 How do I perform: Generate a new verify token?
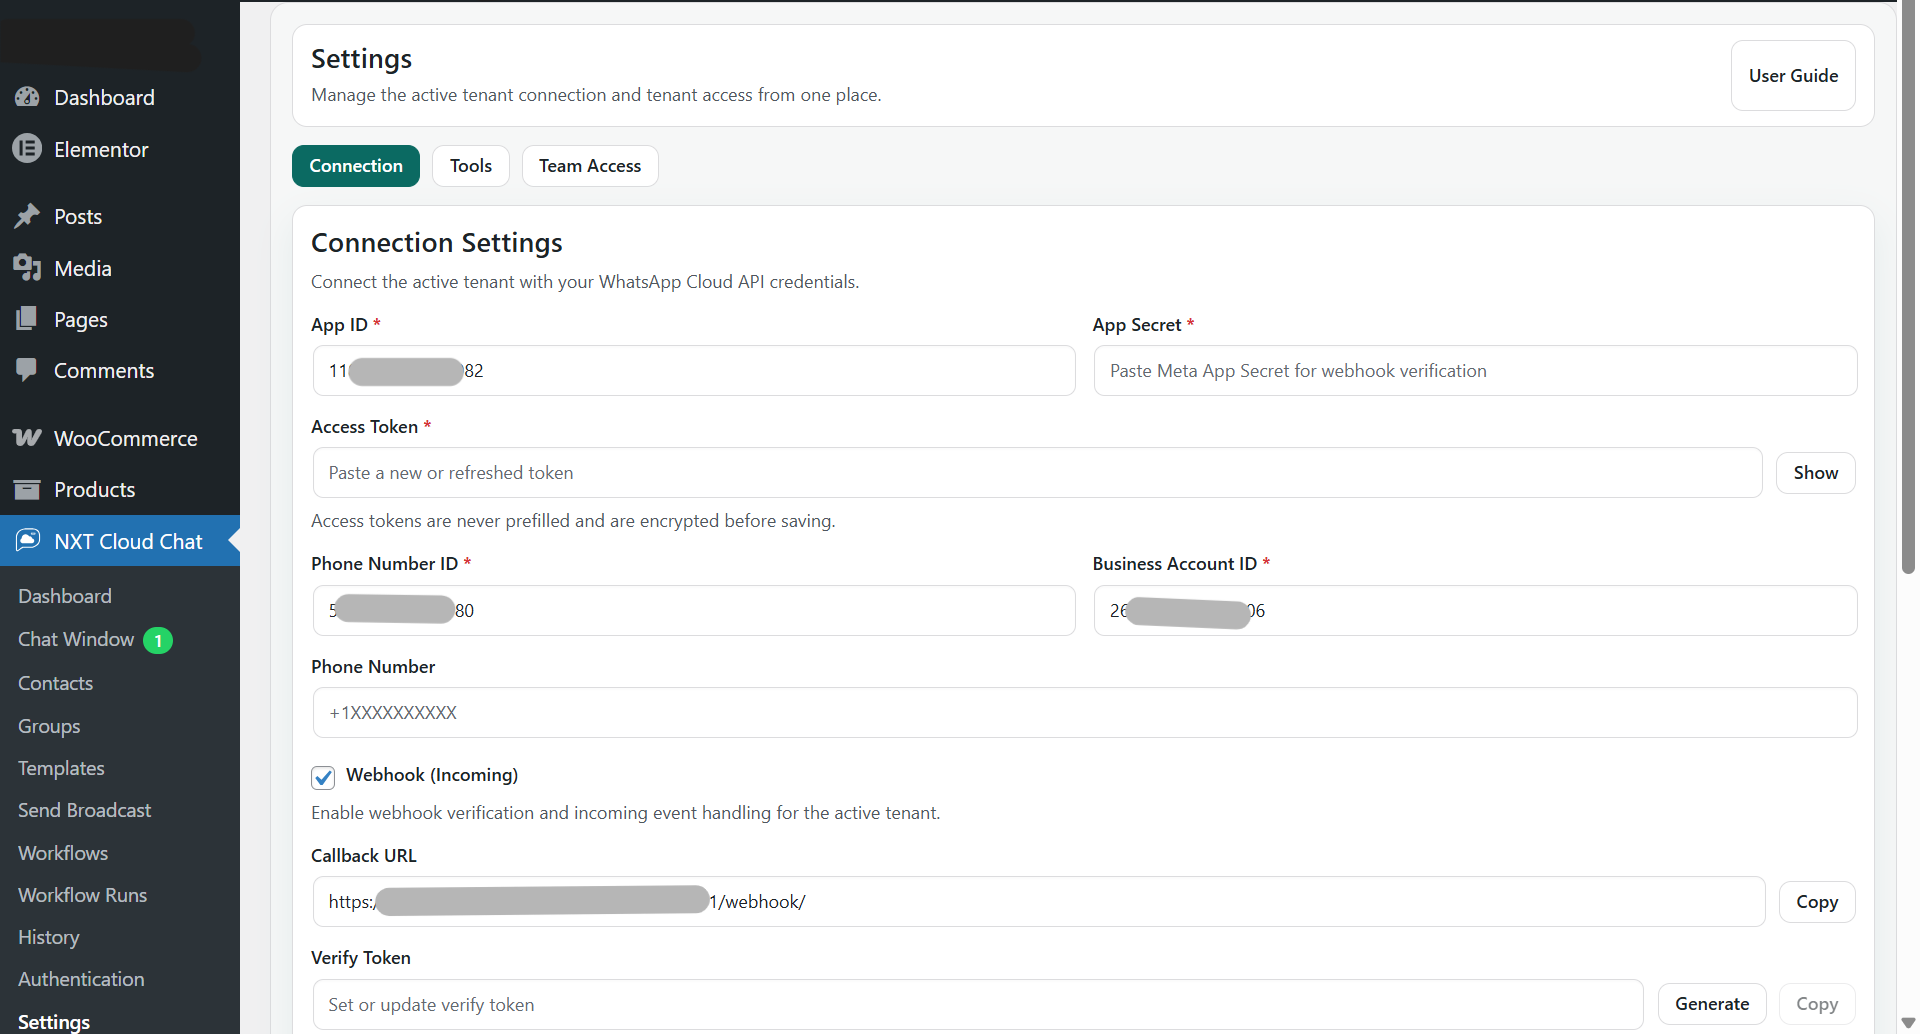coord(1712,1004)
